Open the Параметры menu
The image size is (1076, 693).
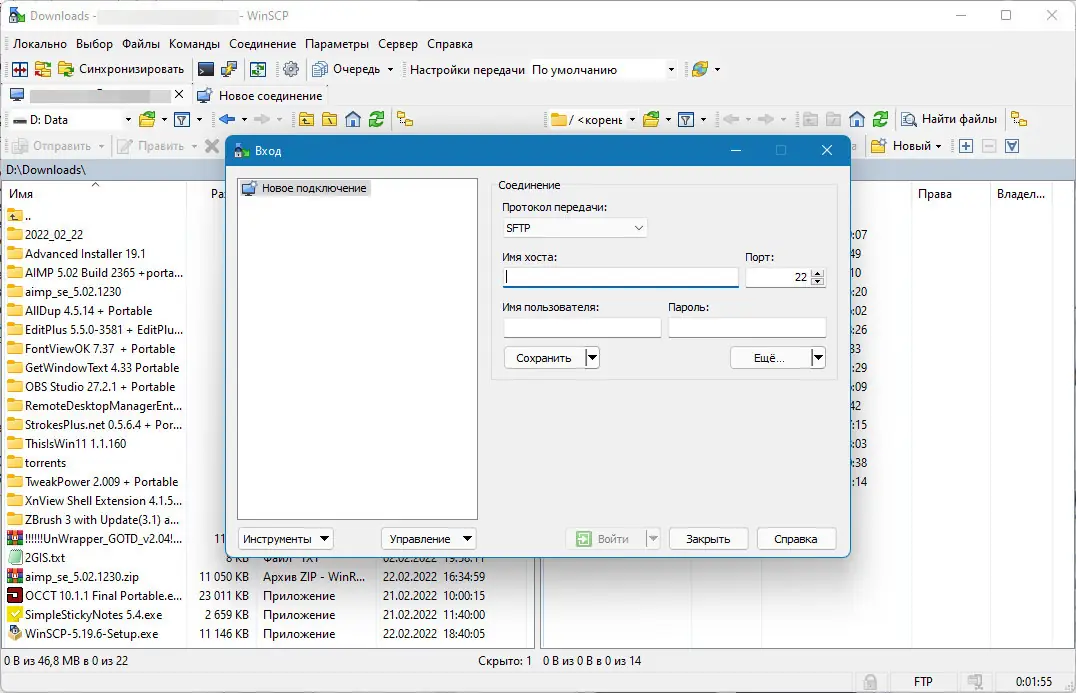point(337,44)
